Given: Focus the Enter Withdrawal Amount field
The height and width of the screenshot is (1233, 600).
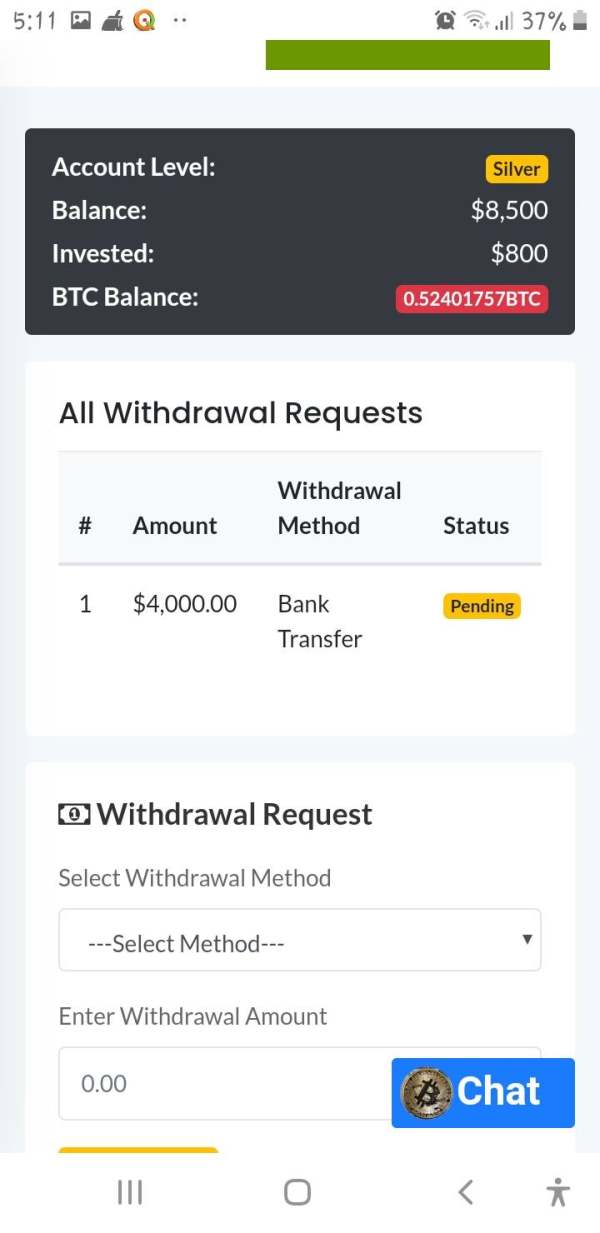Looking at the screenshot, I should 225,1084.
